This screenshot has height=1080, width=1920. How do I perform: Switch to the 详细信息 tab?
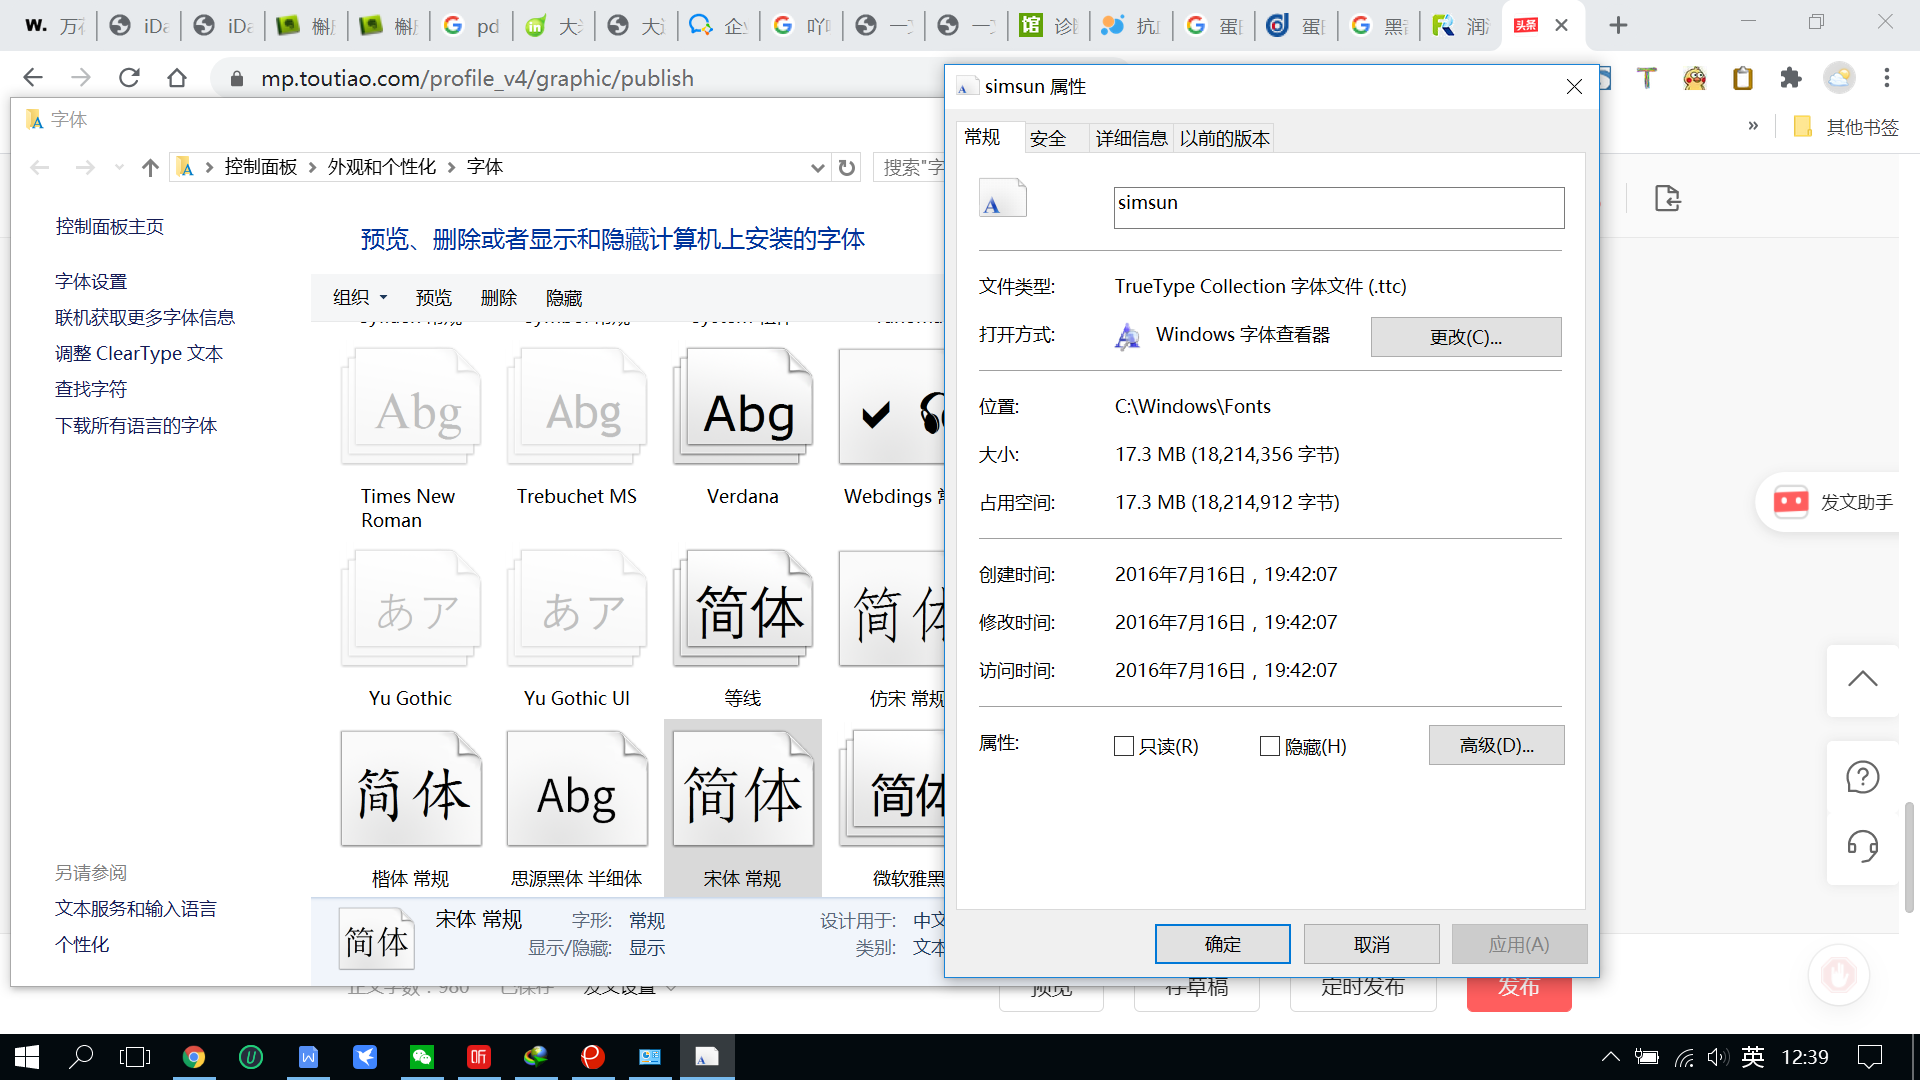coord(1130,138)
